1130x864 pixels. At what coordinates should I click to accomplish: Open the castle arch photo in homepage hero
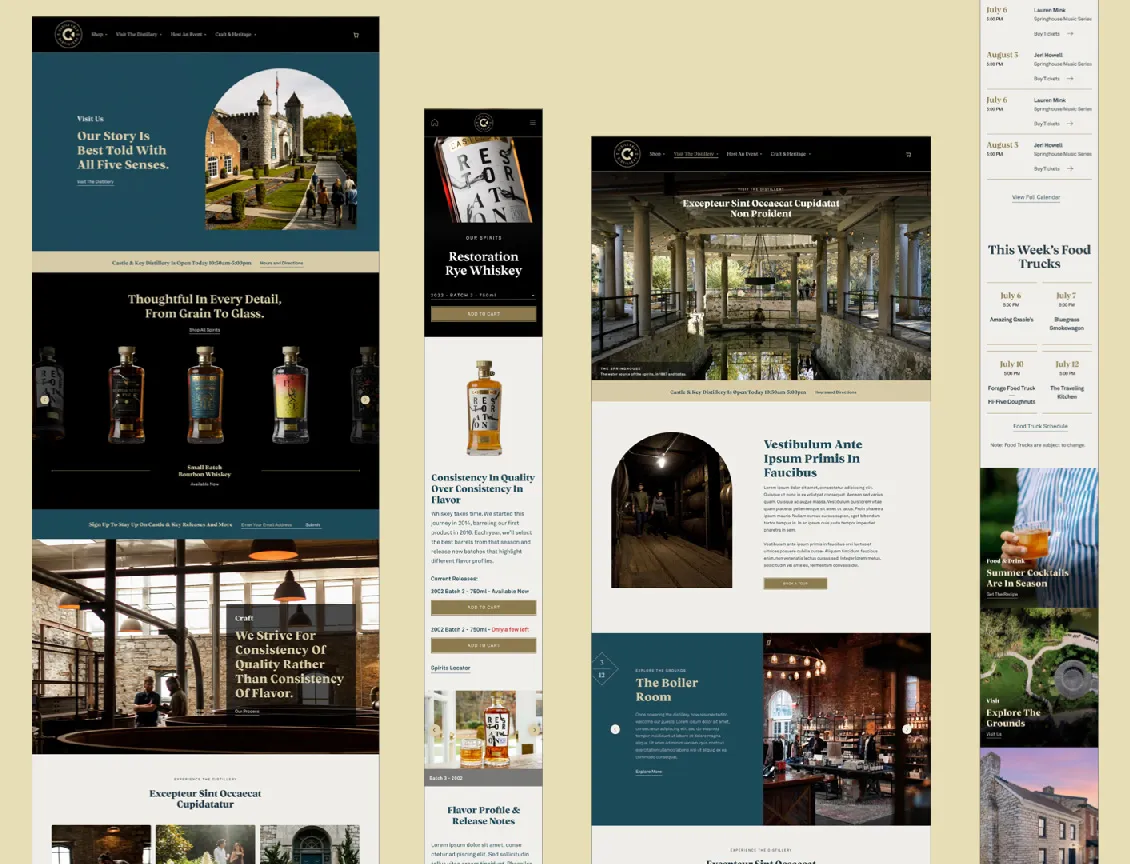(x=281, y=149)
